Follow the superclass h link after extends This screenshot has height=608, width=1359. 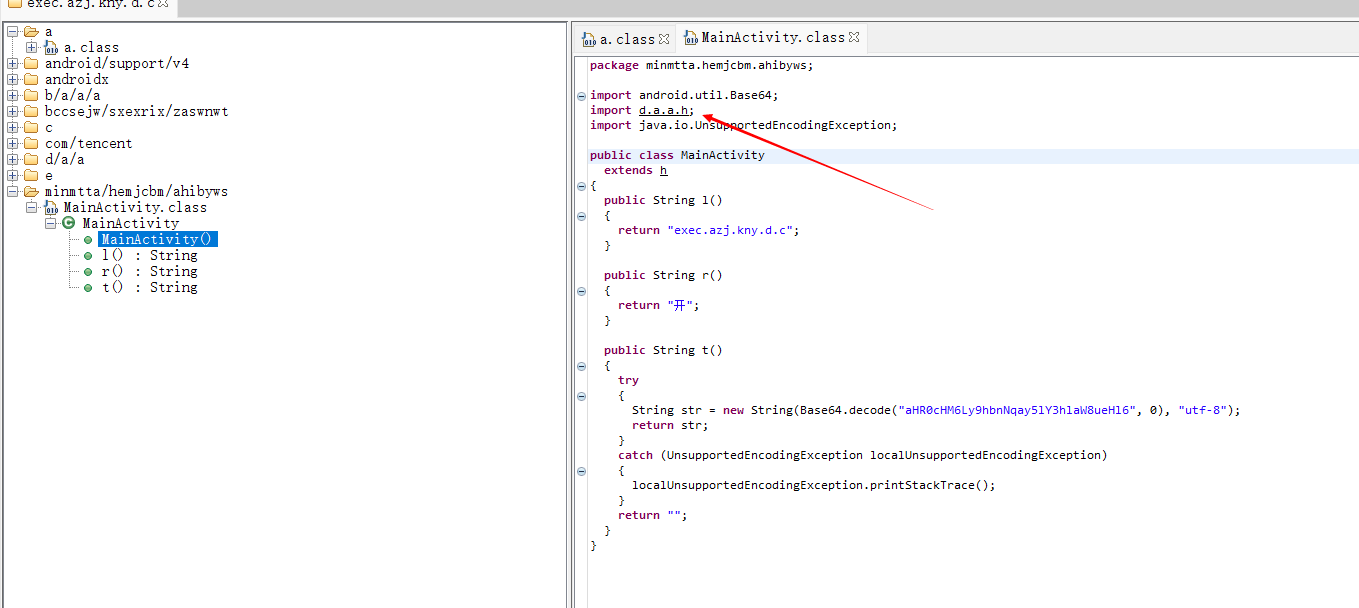(x=663, y=170)
